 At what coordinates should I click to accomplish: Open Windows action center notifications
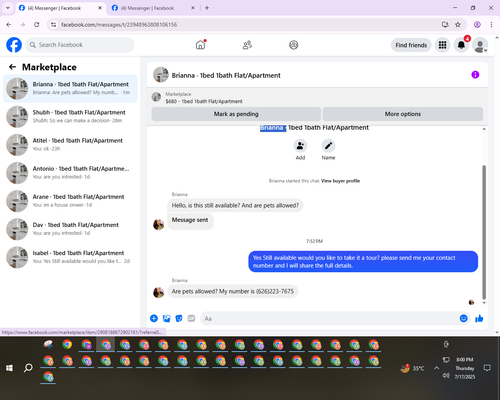487,368
